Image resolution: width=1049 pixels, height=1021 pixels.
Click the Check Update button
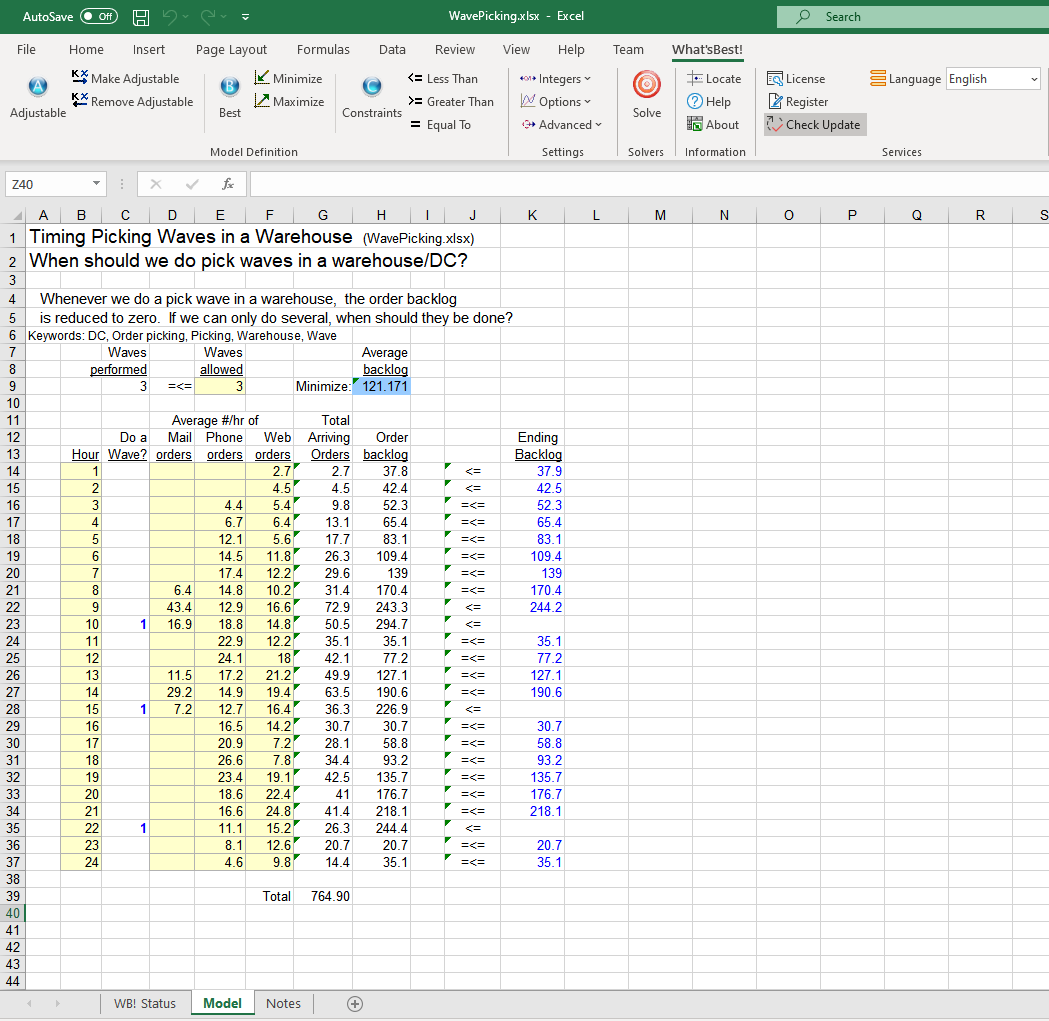814,125
